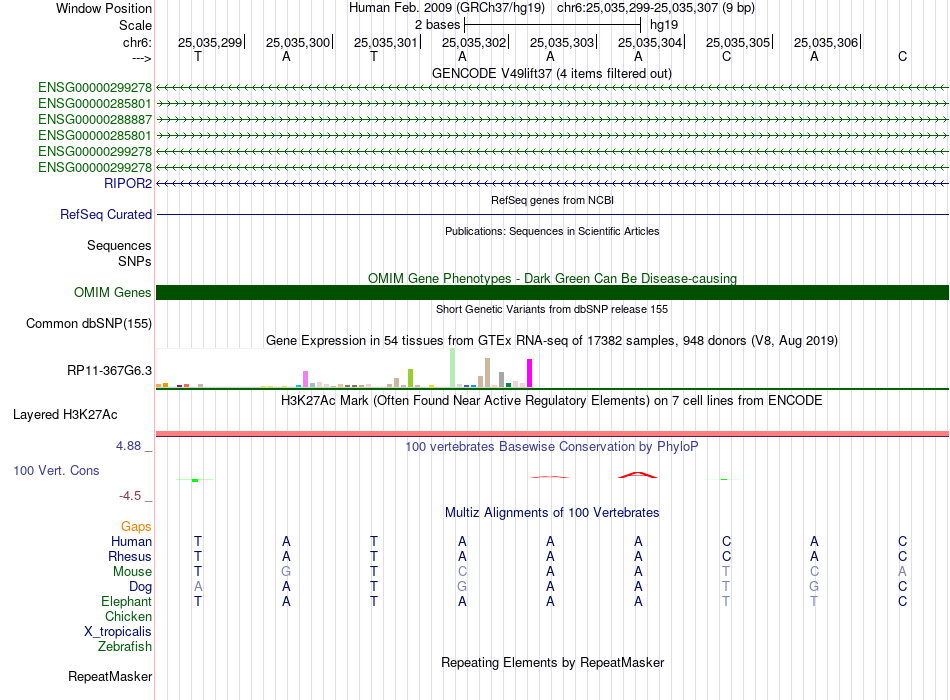Open the RepeatMasker track label
This screenshot has height=700, width=950.
(110, 677)
